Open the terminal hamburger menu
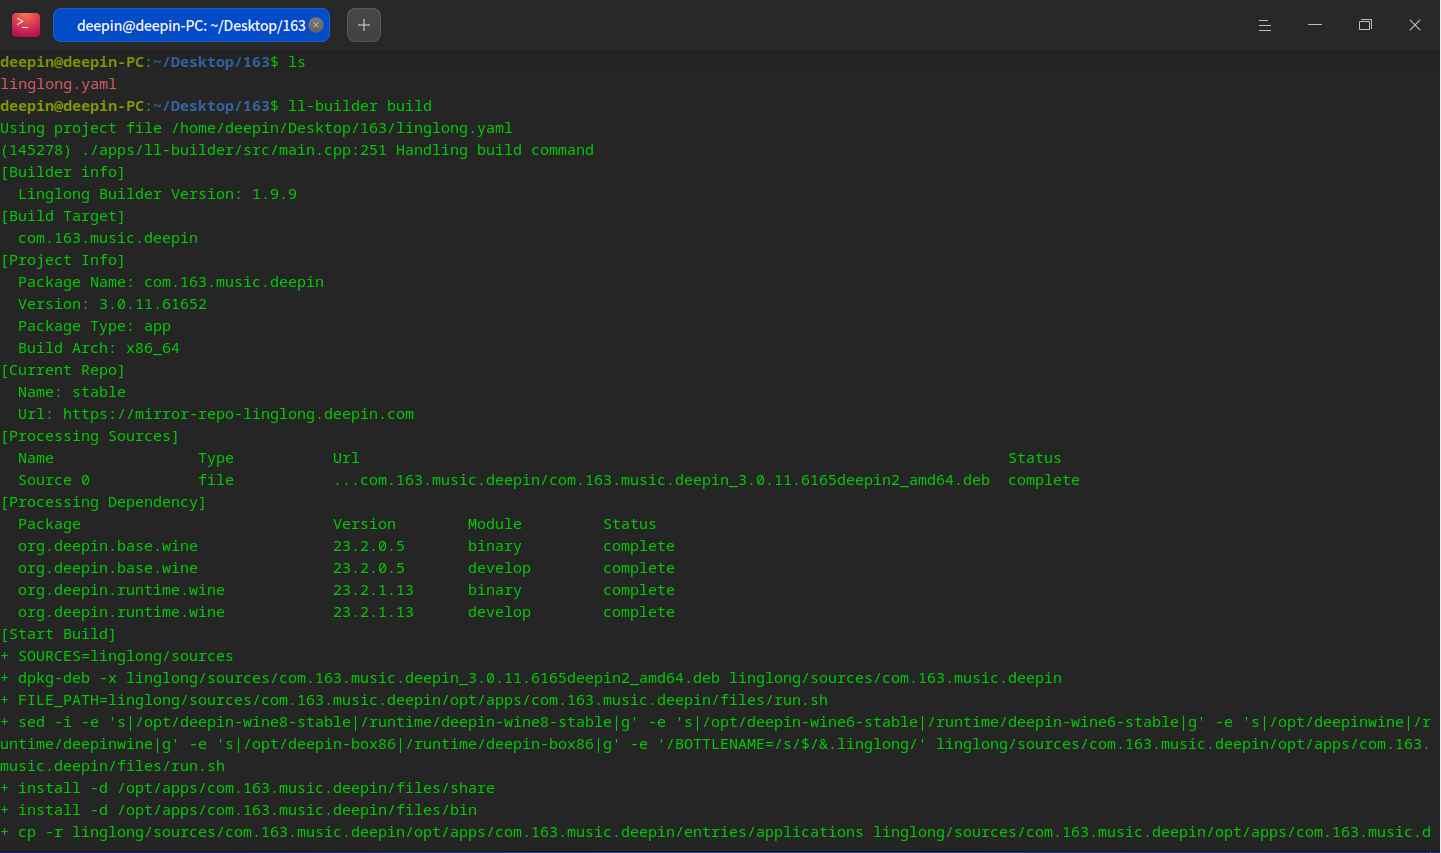Viewport: 1441px width, 853px height. [x=1265, y=25]
